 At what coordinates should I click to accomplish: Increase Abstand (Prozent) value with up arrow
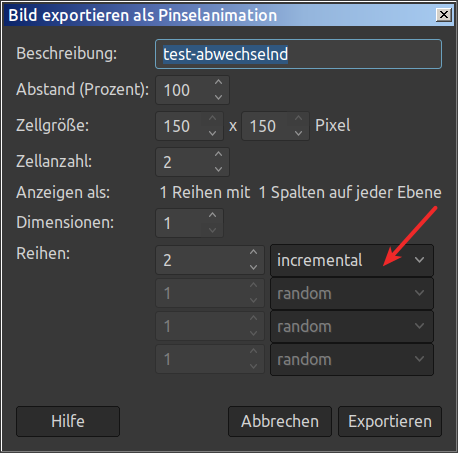218,82
